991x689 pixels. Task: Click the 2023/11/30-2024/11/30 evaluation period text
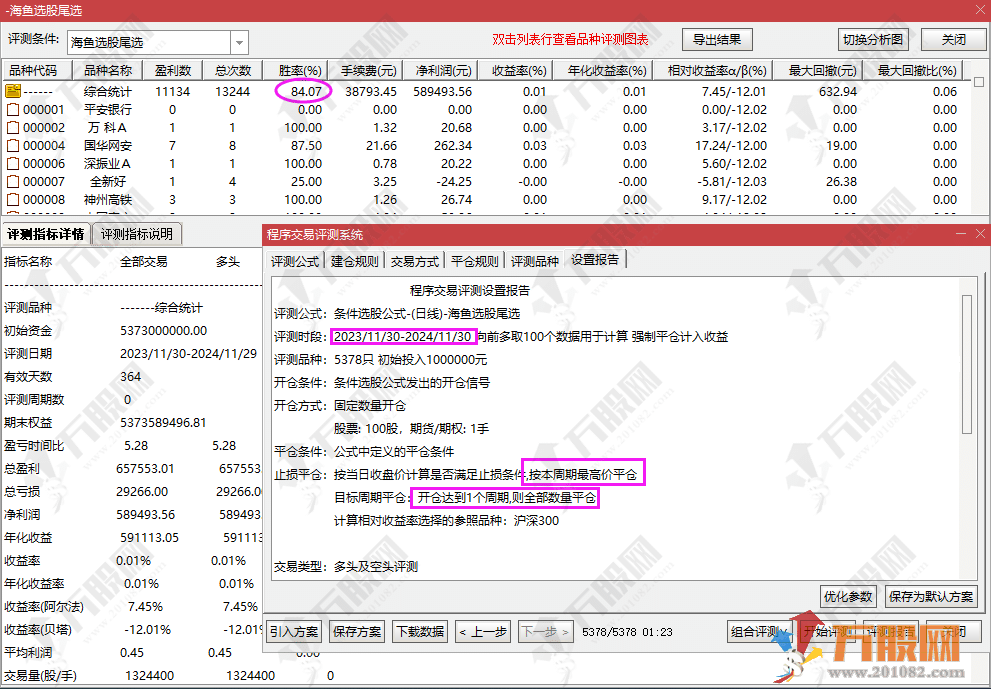[403, 336]
